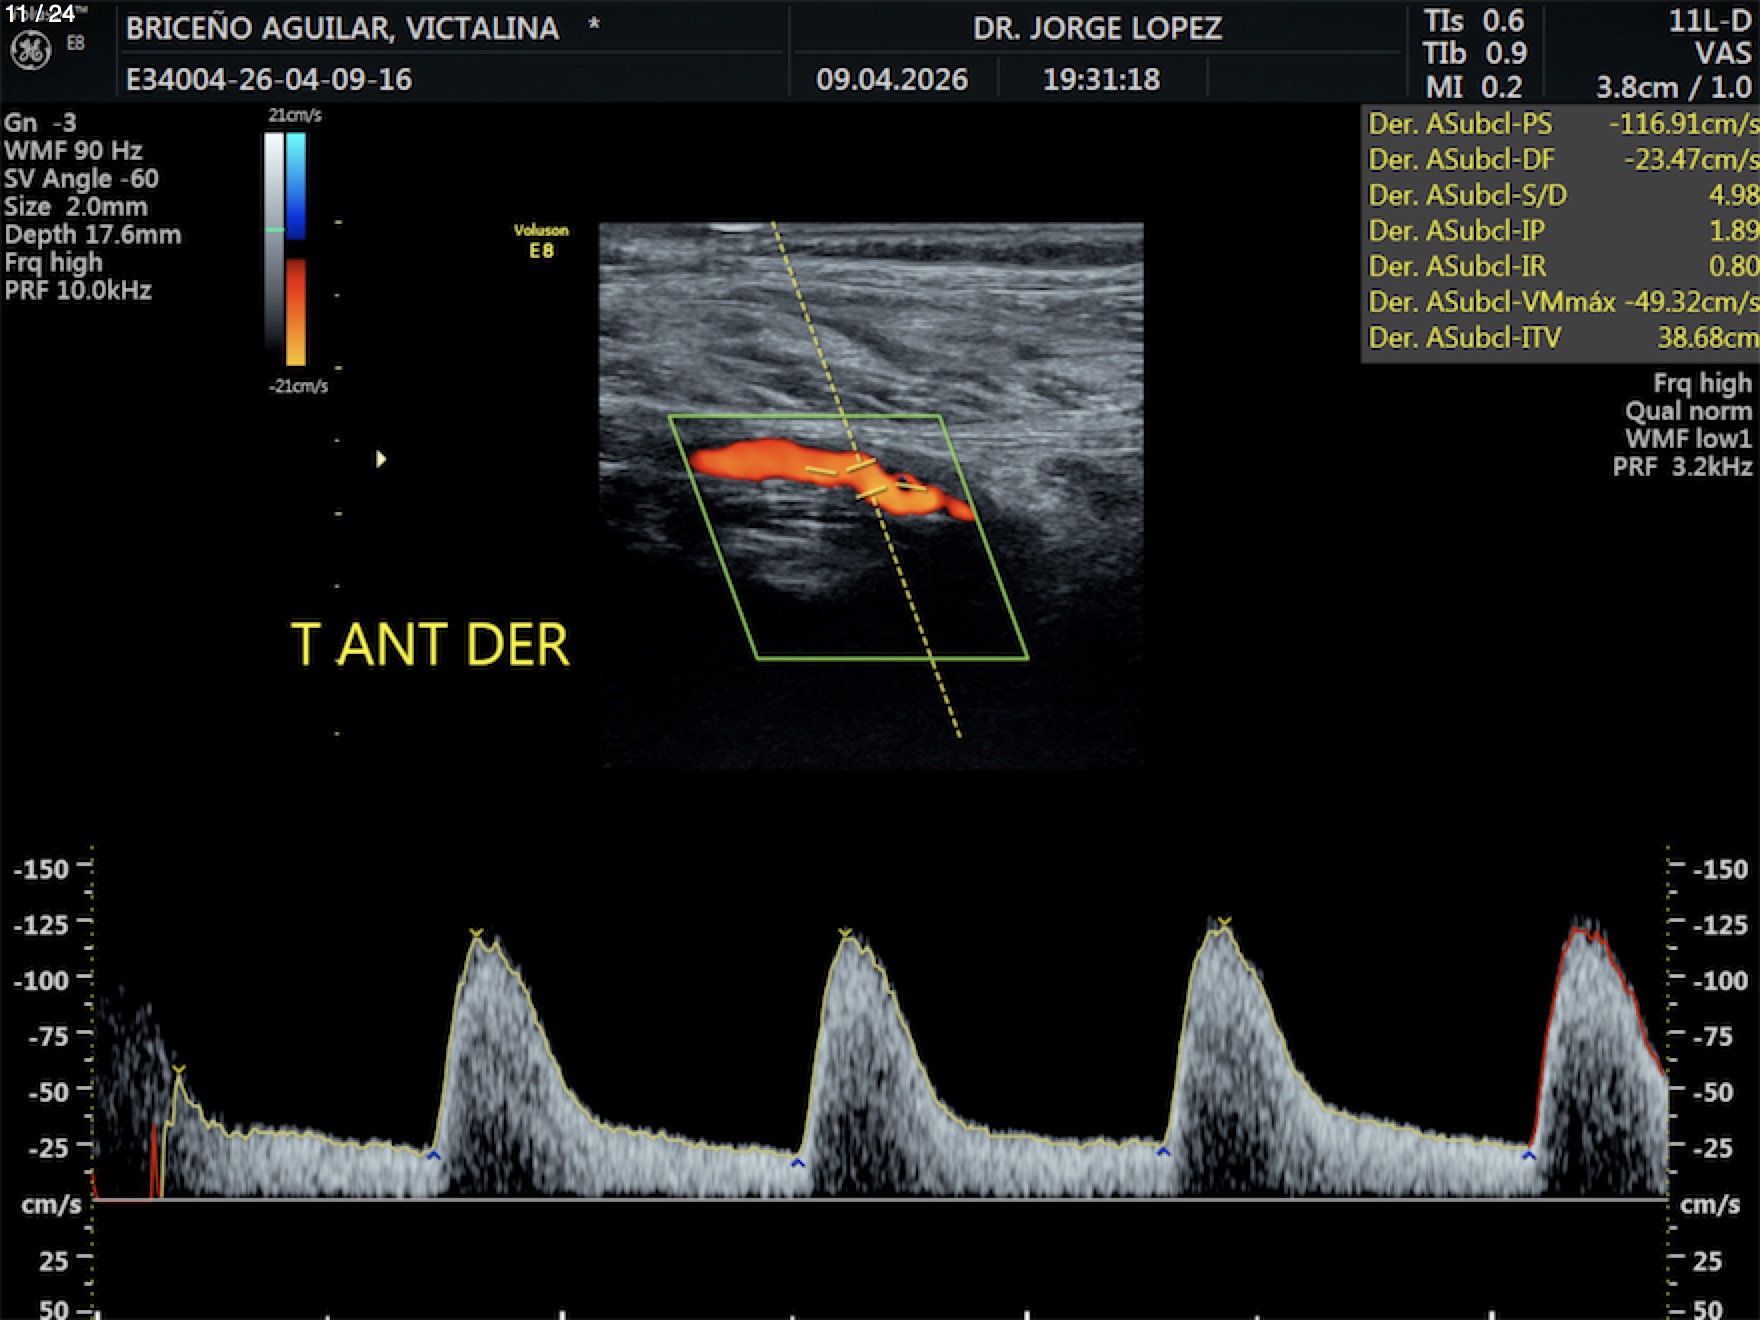The image size is (1760, 1320).
Task: Click the color Doppler velocity scale bar
Action: 296,250
